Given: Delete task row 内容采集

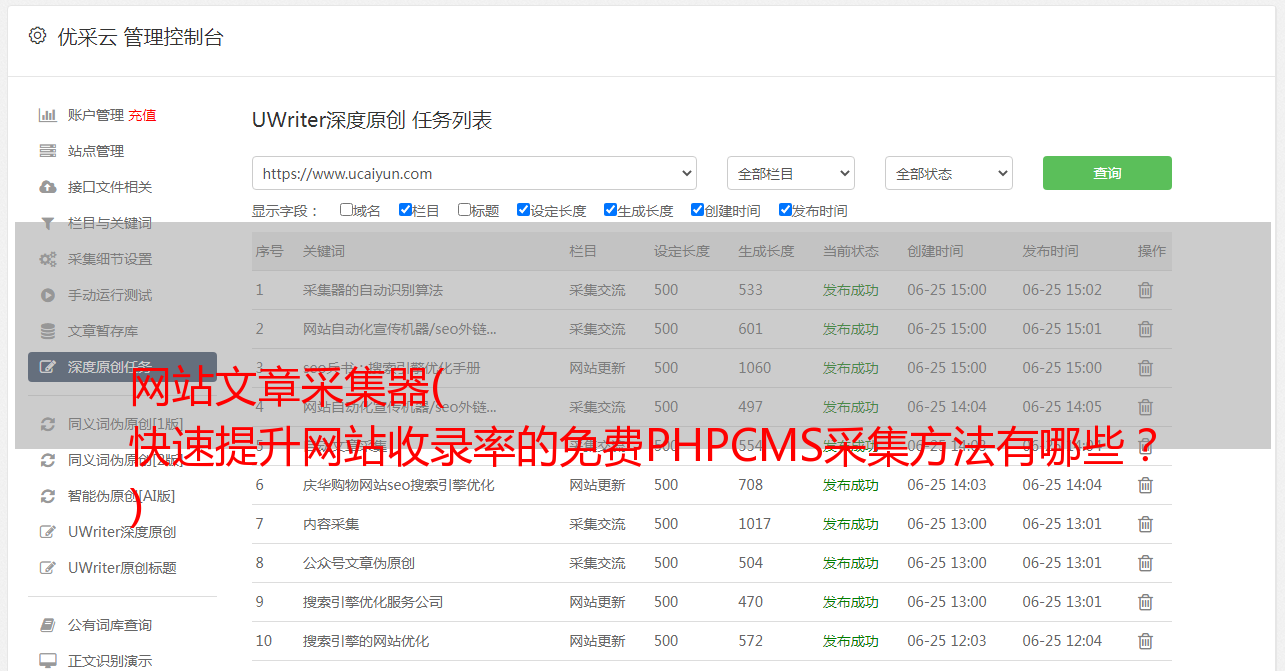Looking at the screenshot, I should 1145,524.
